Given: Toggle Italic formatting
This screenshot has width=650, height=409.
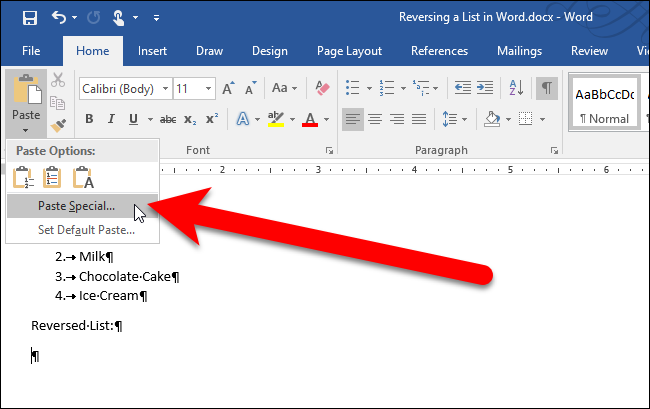Looking at the screenshot, I should coord(109,120).
